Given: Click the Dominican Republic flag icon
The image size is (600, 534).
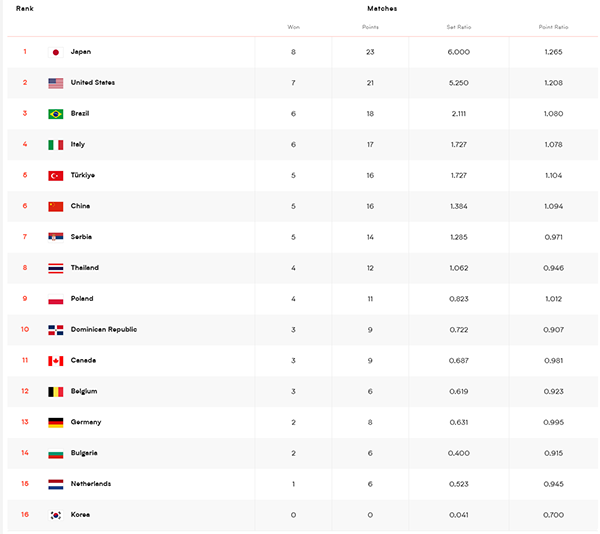Looking at the screenshot, I should (55, 330).
